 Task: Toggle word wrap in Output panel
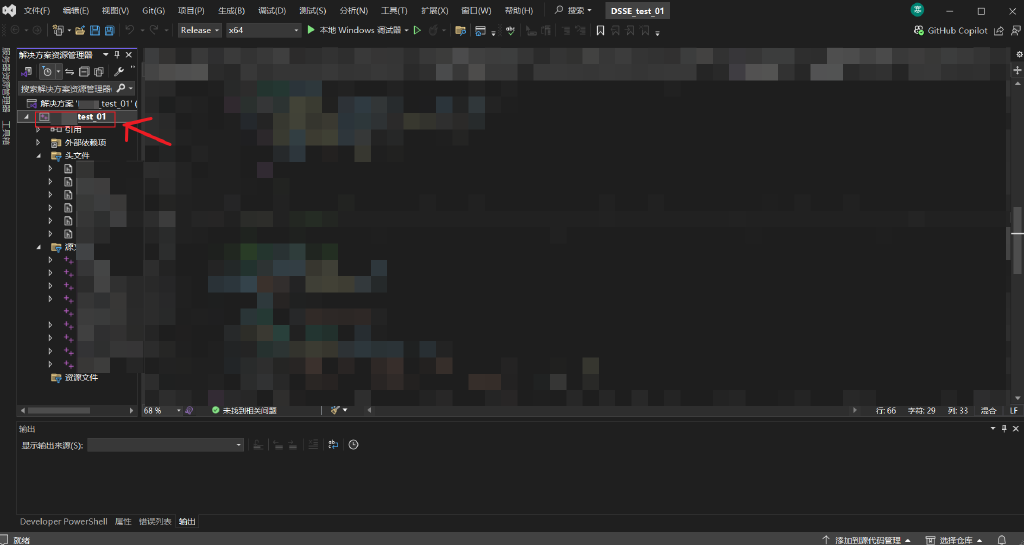pyautogui.click(x=333, y=445)
